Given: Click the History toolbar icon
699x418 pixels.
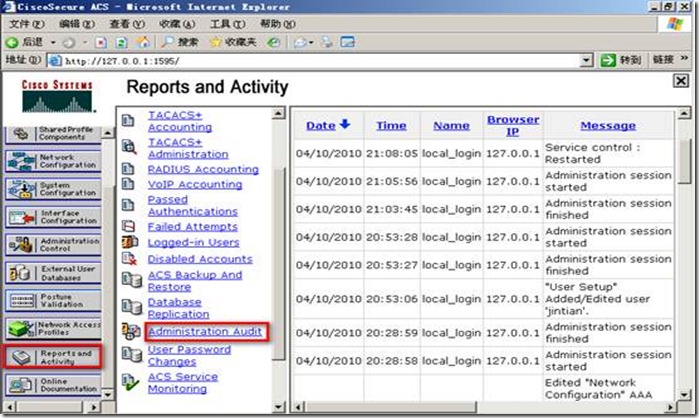Looking at the screenshot, I should [273, 42].
